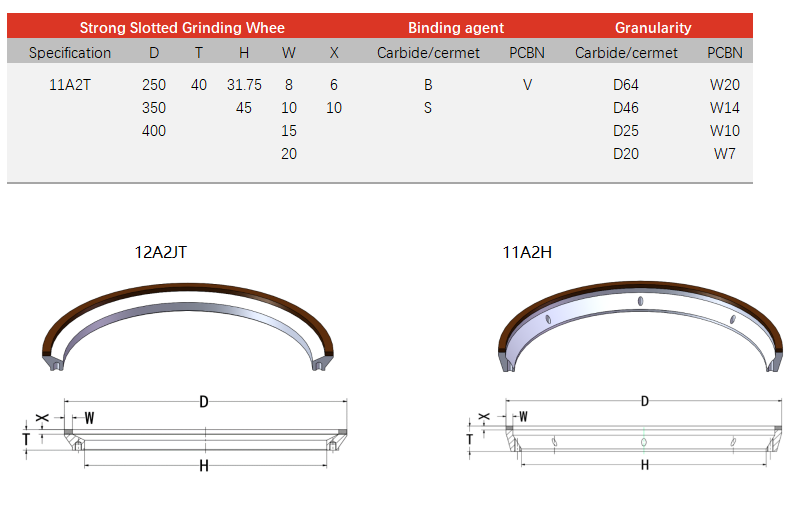This screenshot has width=808, height=518.
Task: Click the W value '8'
Action: pyautogui.click(x=289, y=85)
